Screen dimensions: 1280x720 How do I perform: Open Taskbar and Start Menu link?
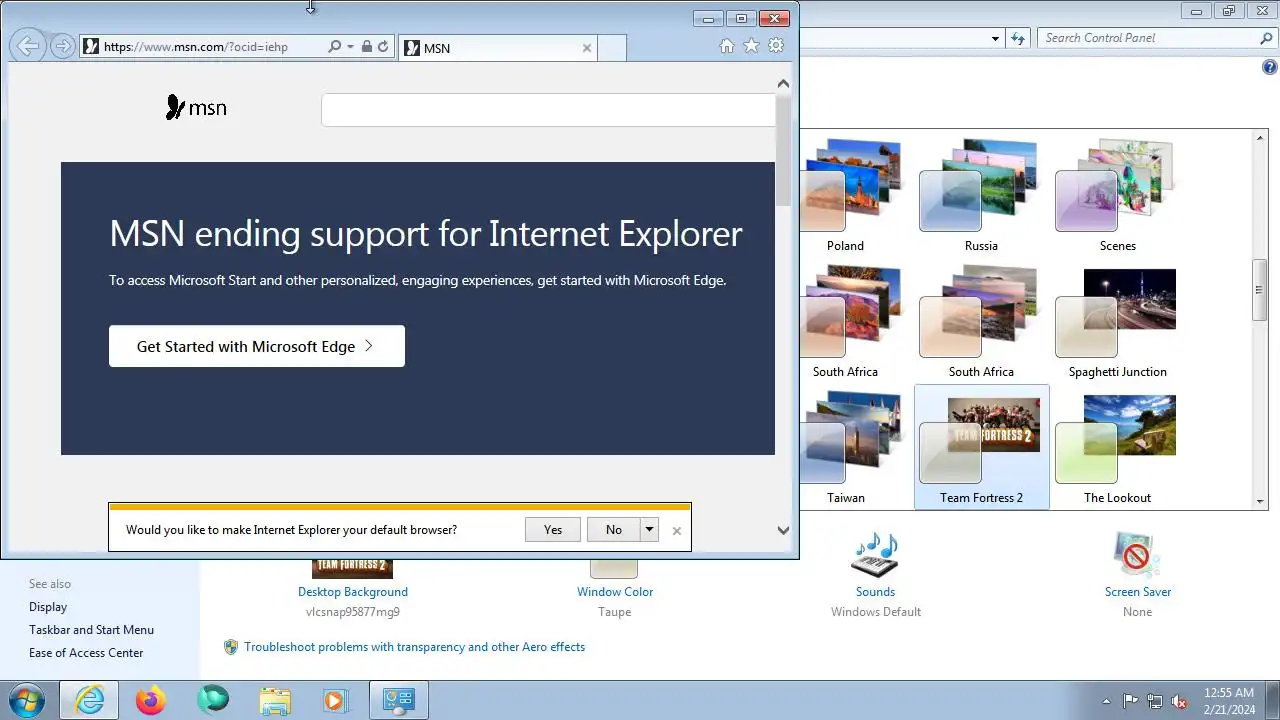pyautogui.click(x=91, y=630)
